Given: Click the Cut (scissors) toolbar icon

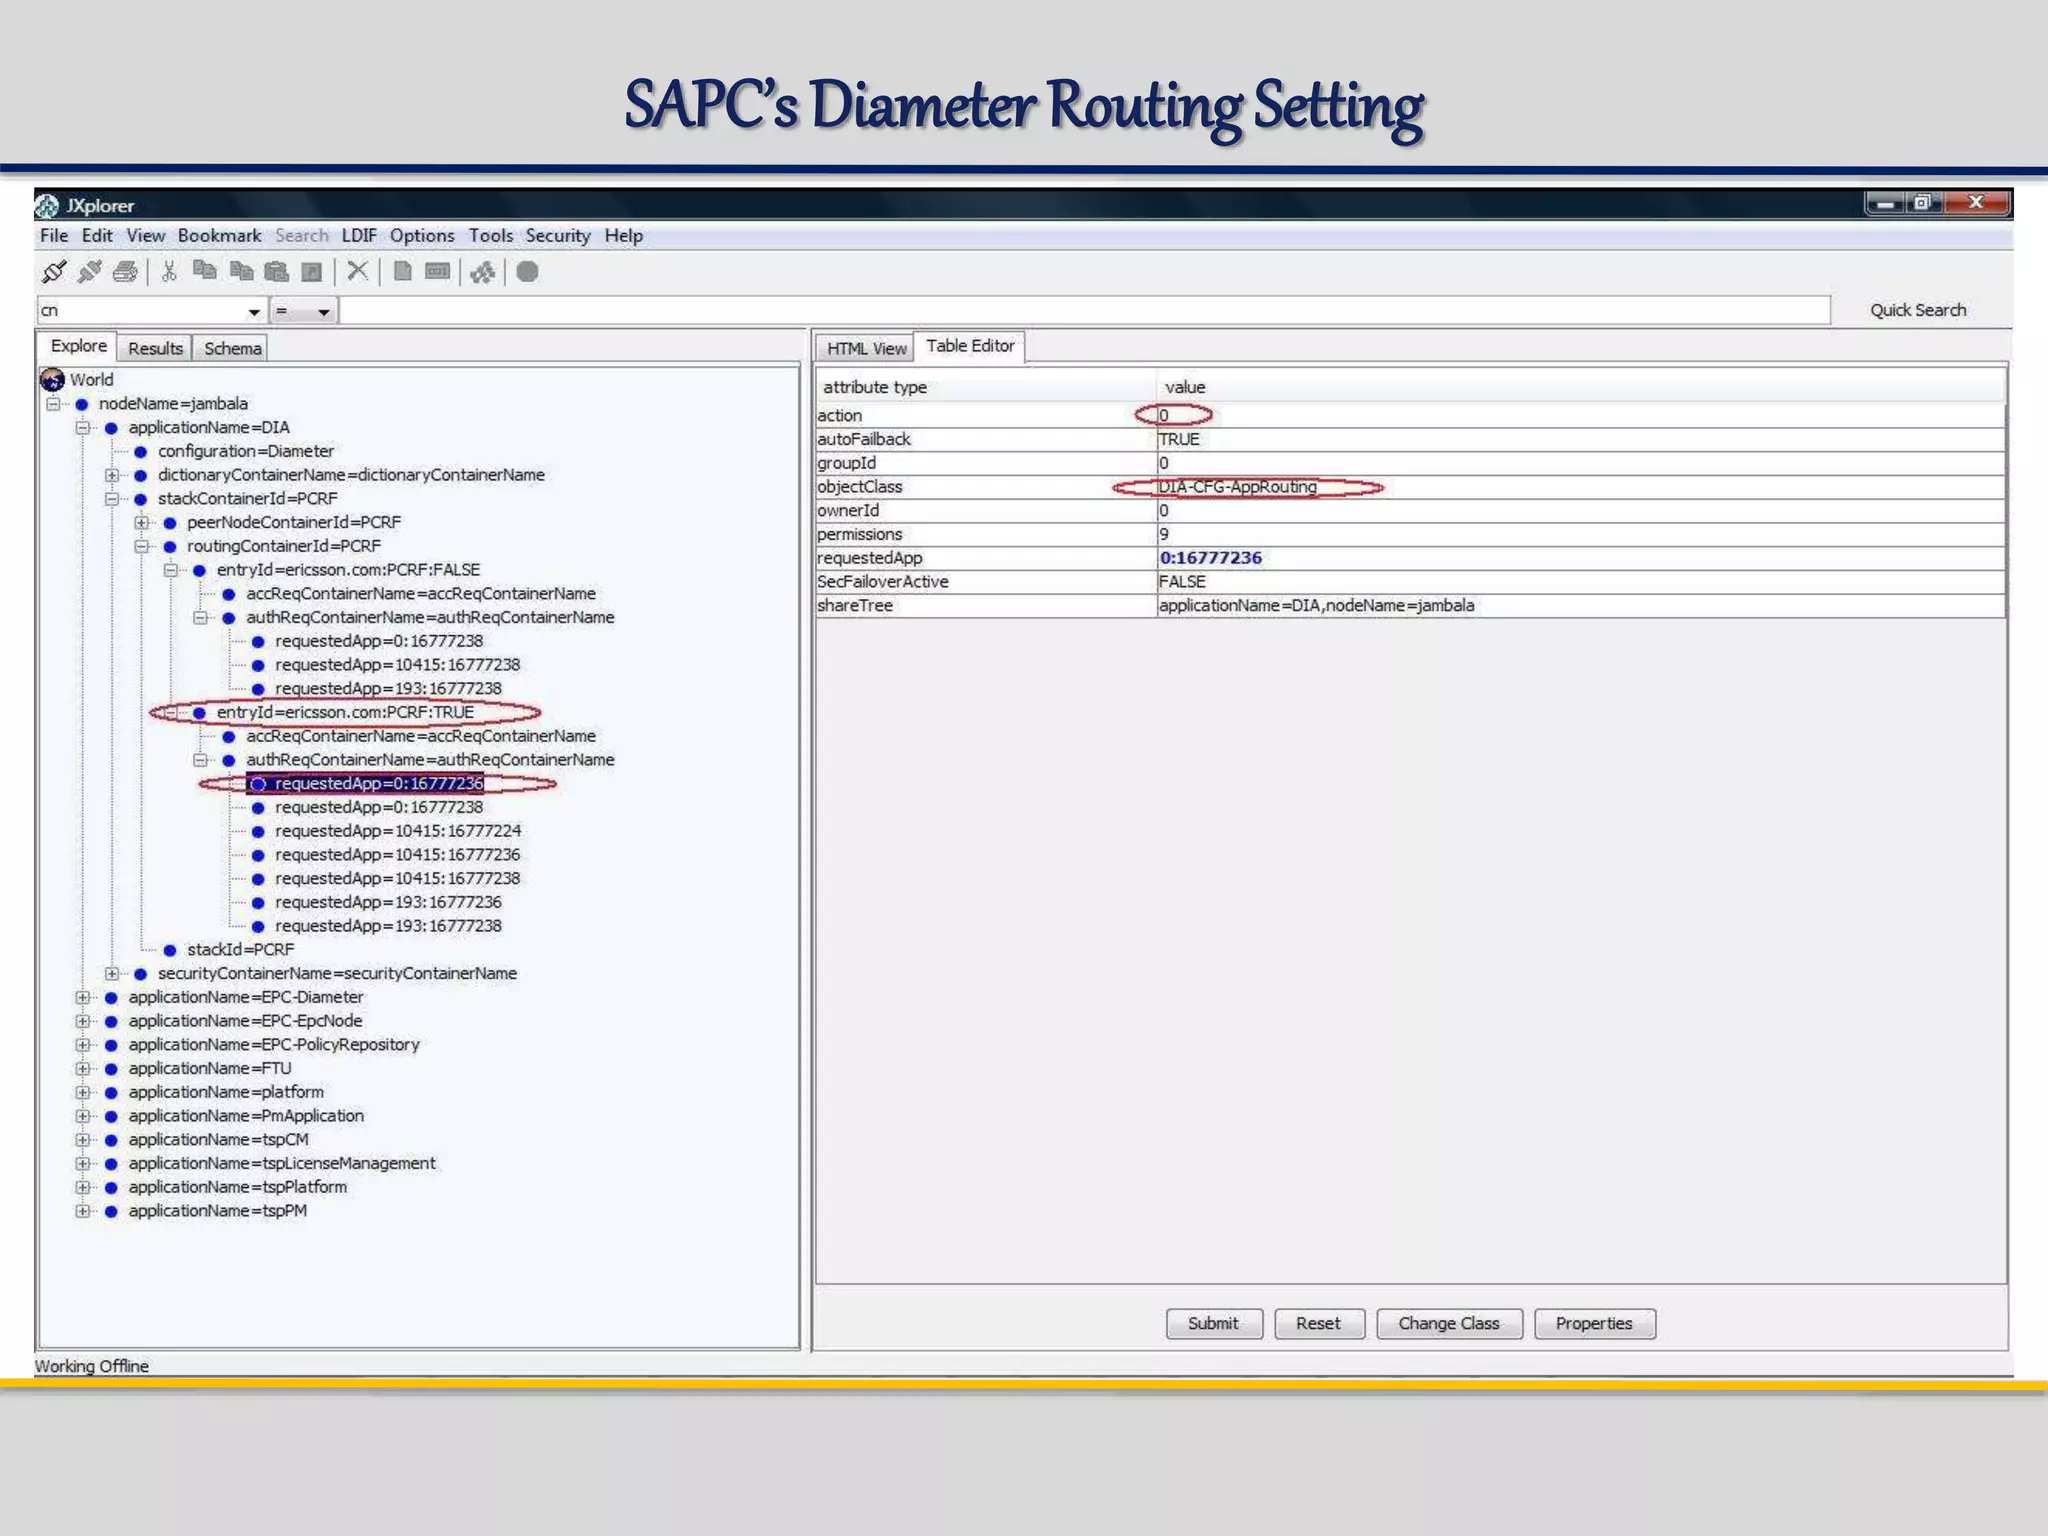Looking at the screenshot, I should pos(169,271).
